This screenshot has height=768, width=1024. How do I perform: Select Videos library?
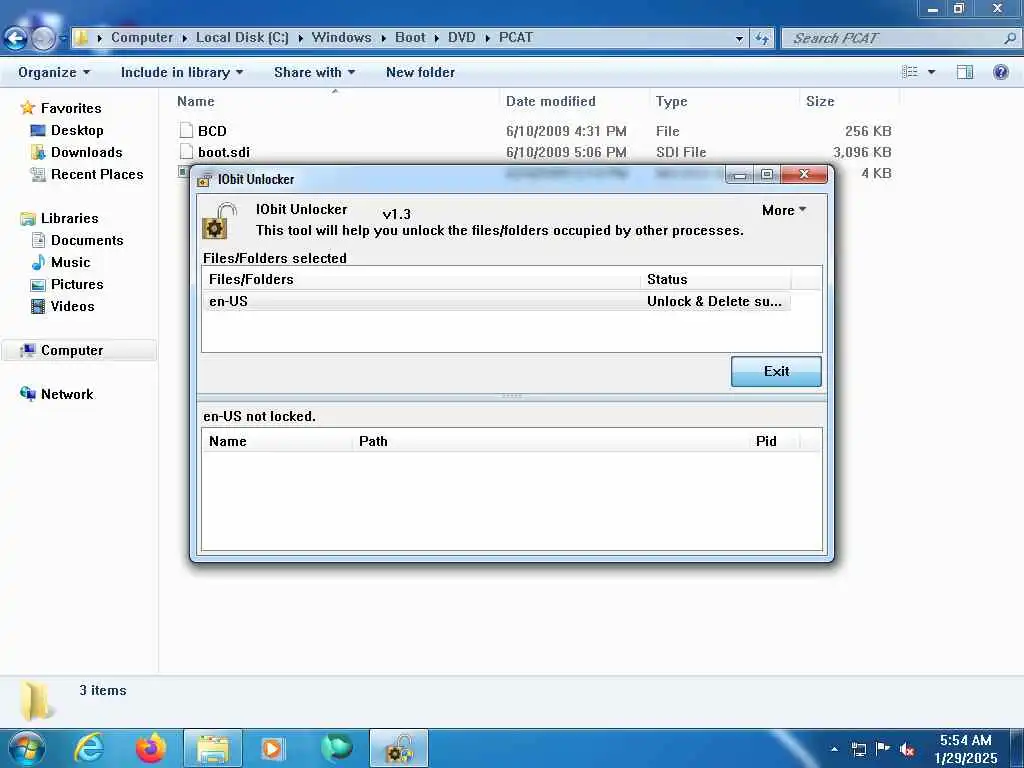pyautogui.click(x=72, y=306)
